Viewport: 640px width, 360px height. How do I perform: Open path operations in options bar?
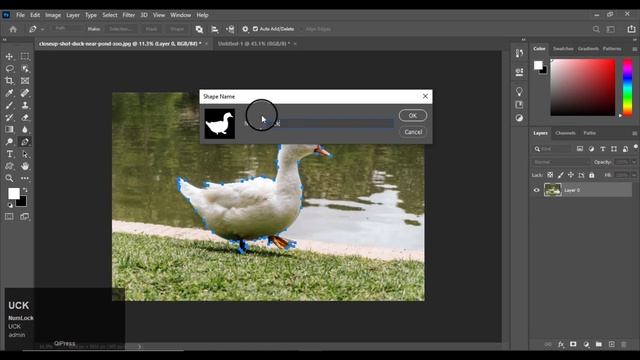point(199,29)
